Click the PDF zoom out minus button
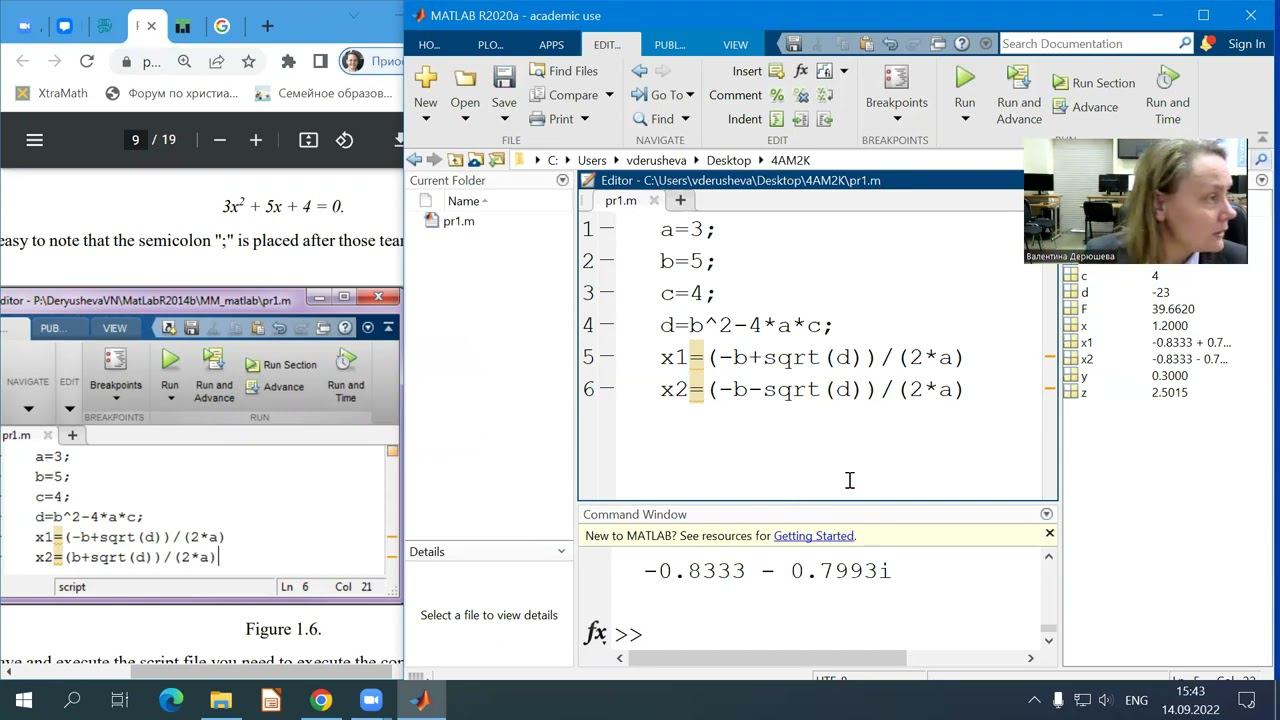 click(220, 140)
